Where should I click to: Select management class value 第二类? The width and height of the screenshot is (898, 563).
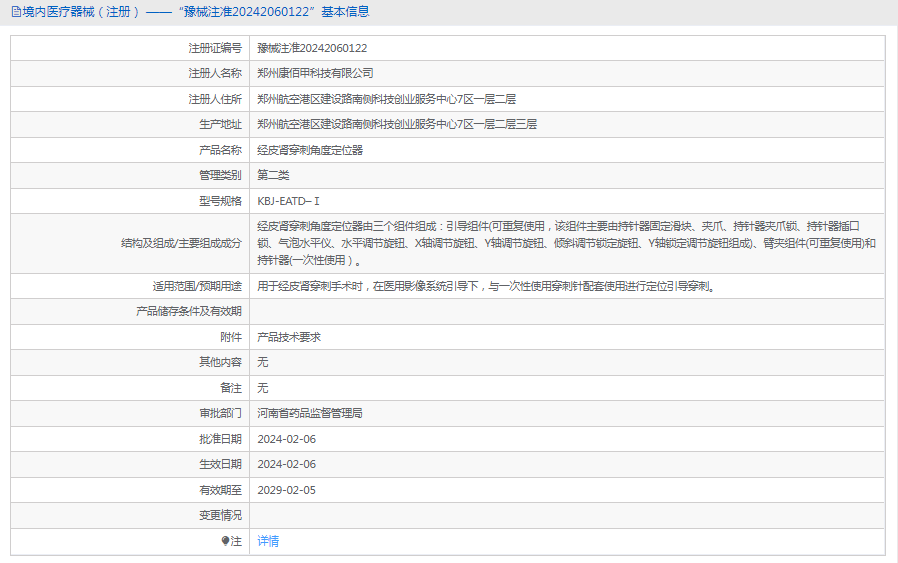273,175
